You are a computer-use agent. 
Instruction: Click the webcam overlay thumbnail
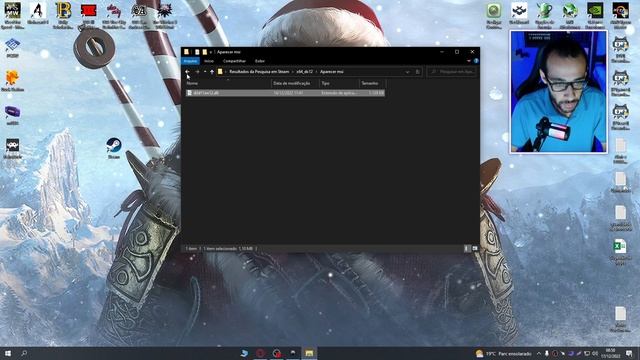click(558, 92)
